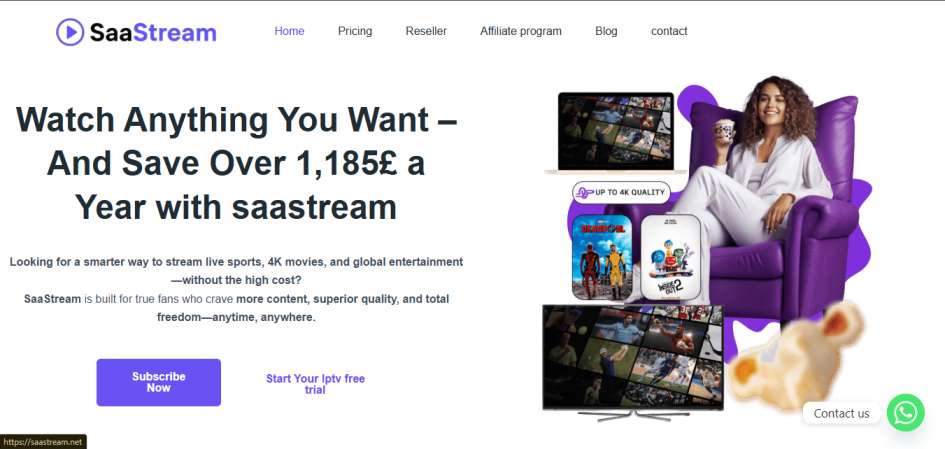The width and height of the screenshot is (945, 449).
Task: Open the Pricing page
Action: [x=355, y=31]
